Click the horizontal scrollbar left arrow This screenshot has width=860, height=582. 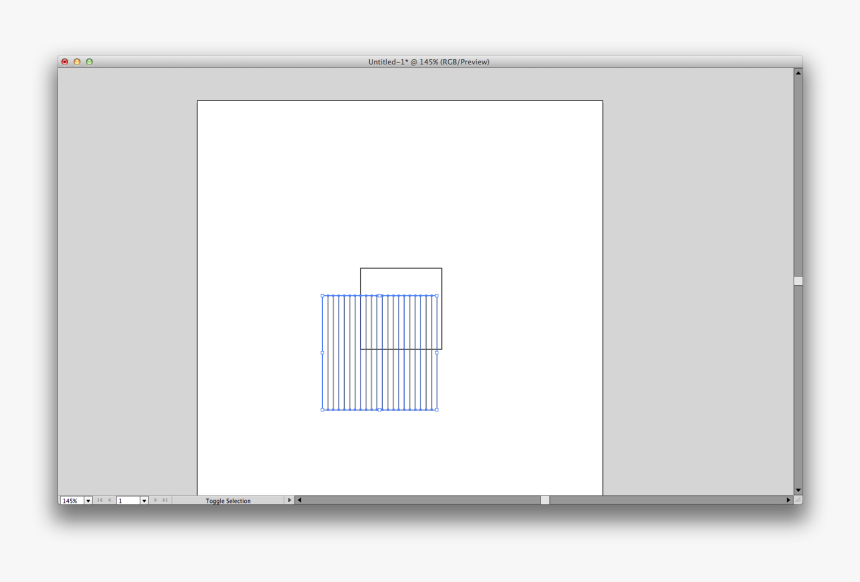click(x=299, y=500)
